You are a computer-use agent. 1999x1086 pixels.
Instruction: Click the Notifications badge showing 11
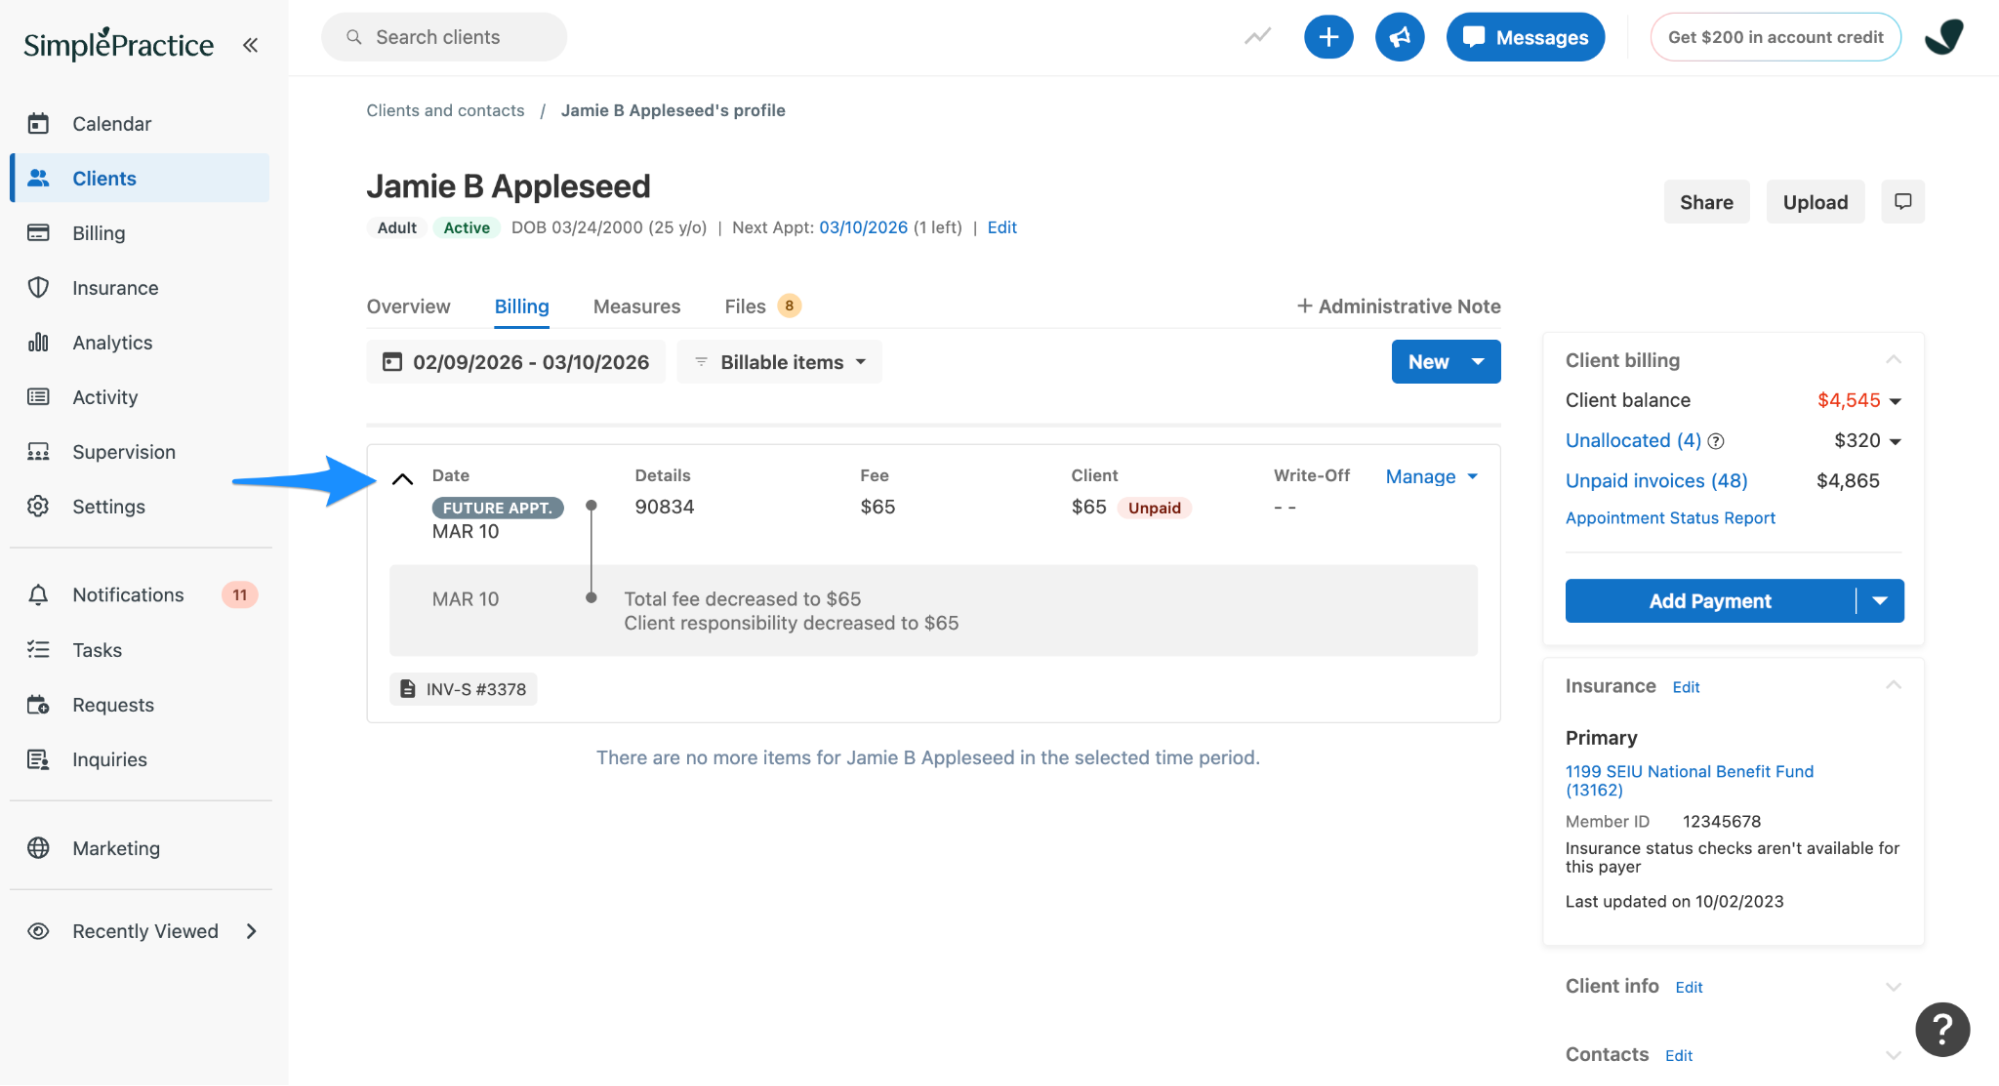click(240, 595)
